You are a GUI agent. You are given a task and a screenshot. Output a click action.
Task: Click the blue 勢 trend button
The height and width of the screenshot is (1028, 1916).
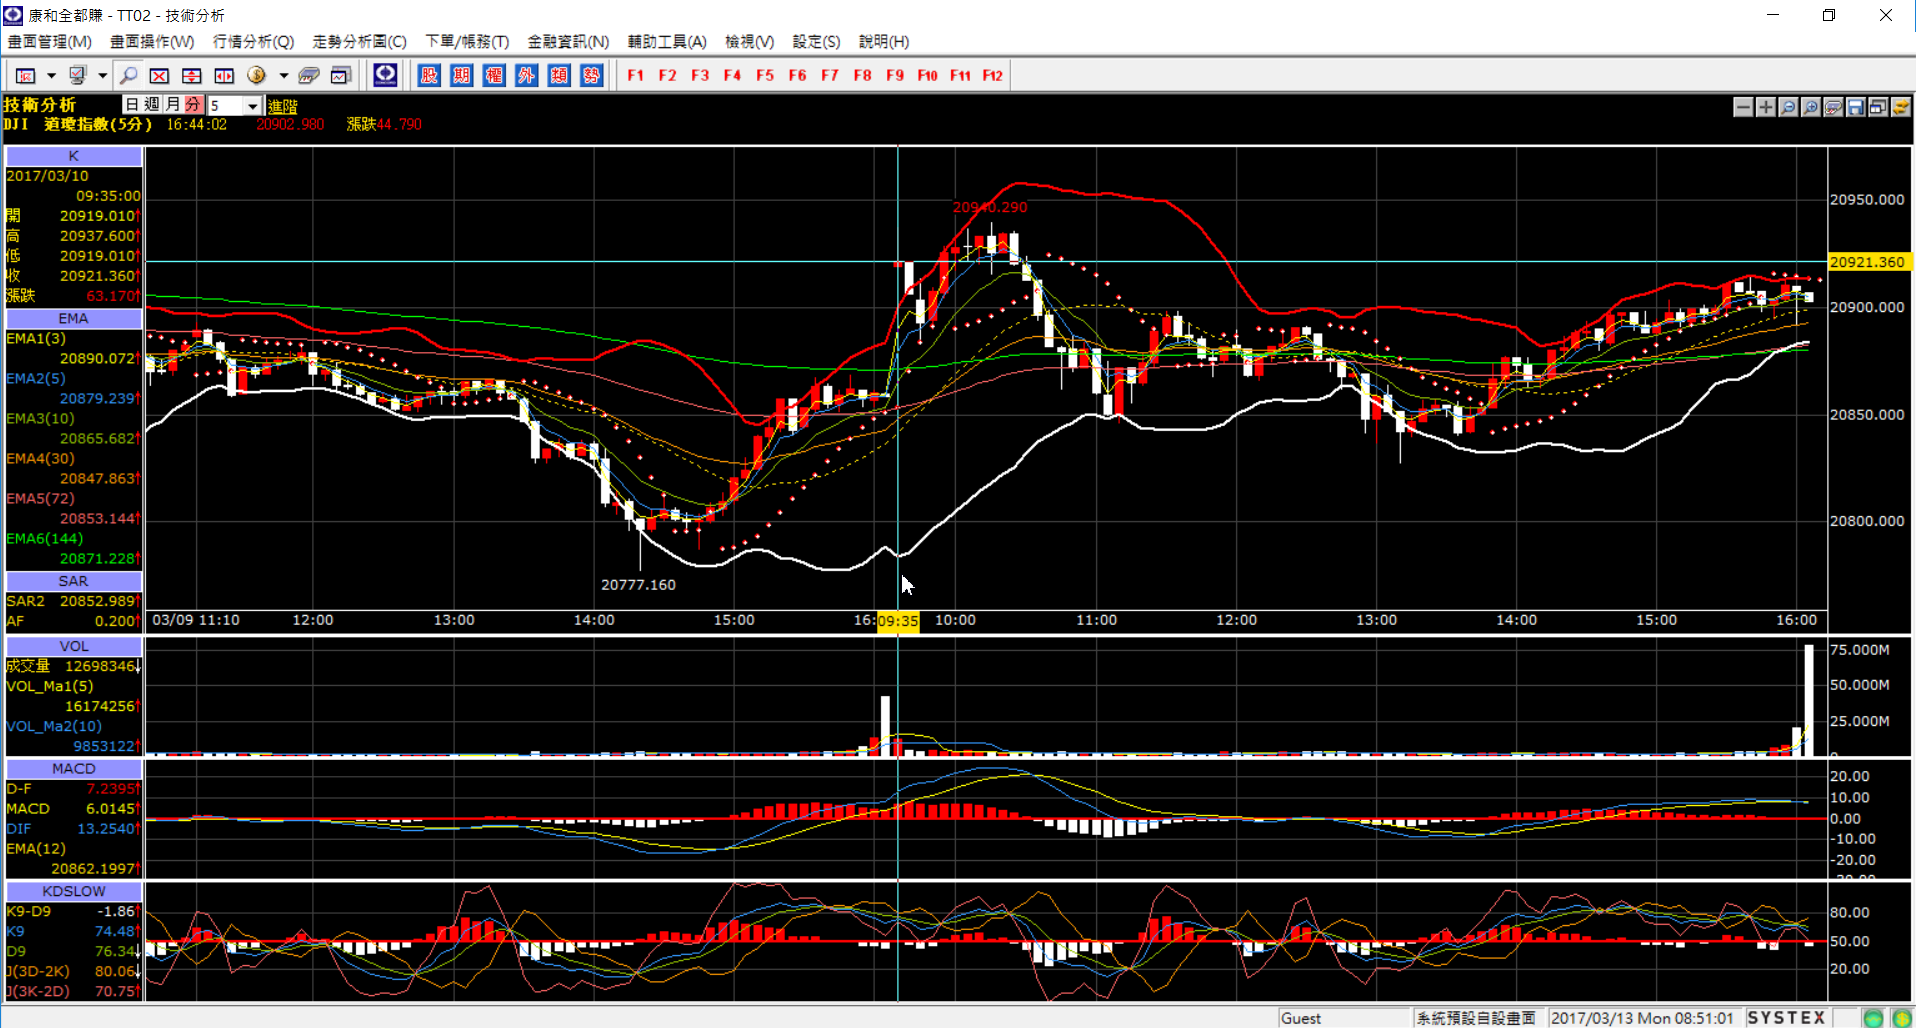click(591, 75)
